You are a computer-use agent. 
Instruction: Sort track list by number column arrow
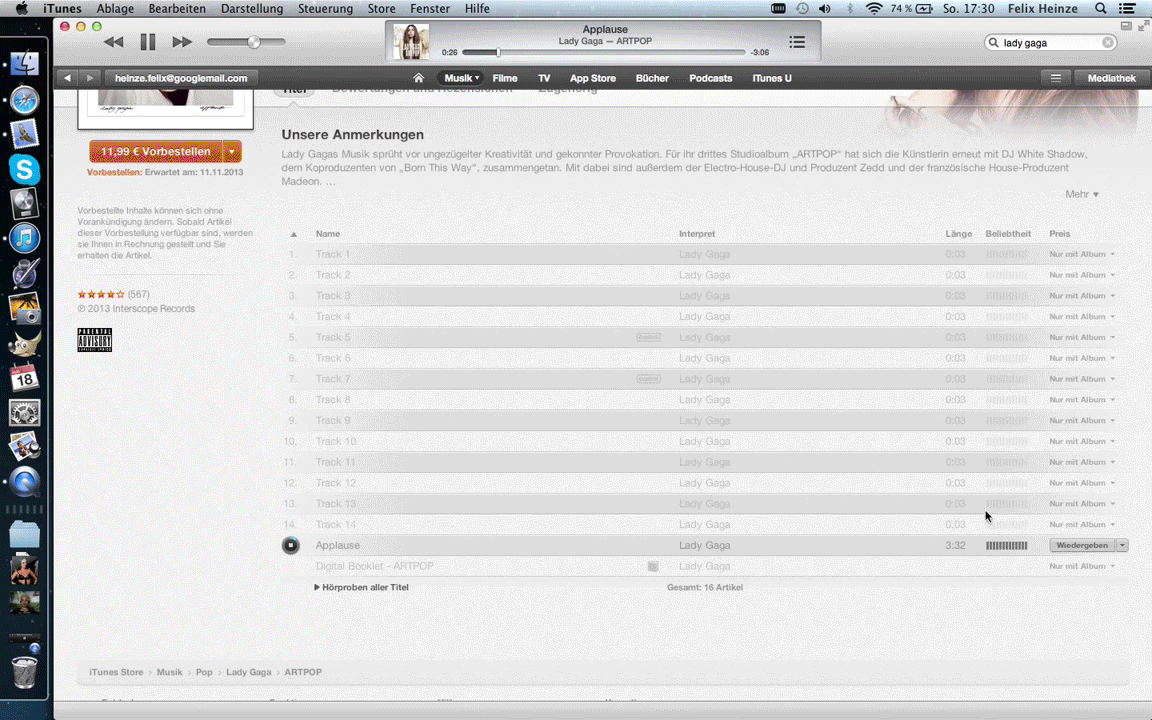coord(294,234)
